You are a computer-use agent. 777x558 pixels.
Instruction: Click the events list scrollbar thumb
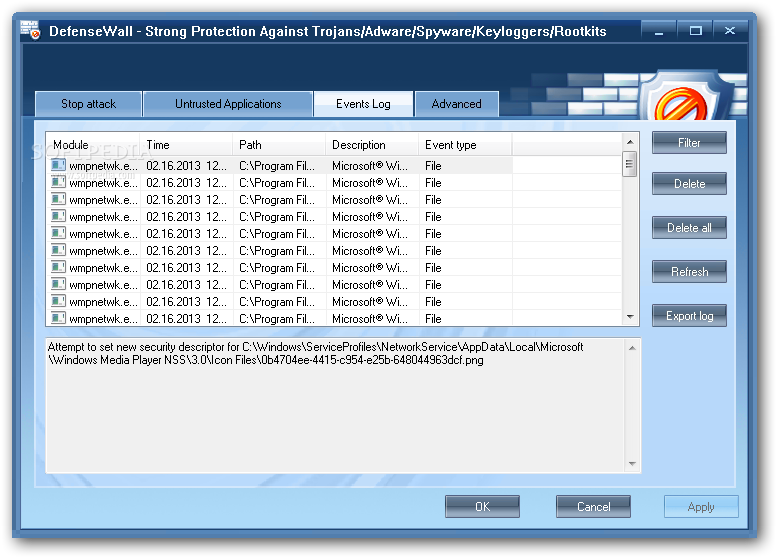pos(630,164)
